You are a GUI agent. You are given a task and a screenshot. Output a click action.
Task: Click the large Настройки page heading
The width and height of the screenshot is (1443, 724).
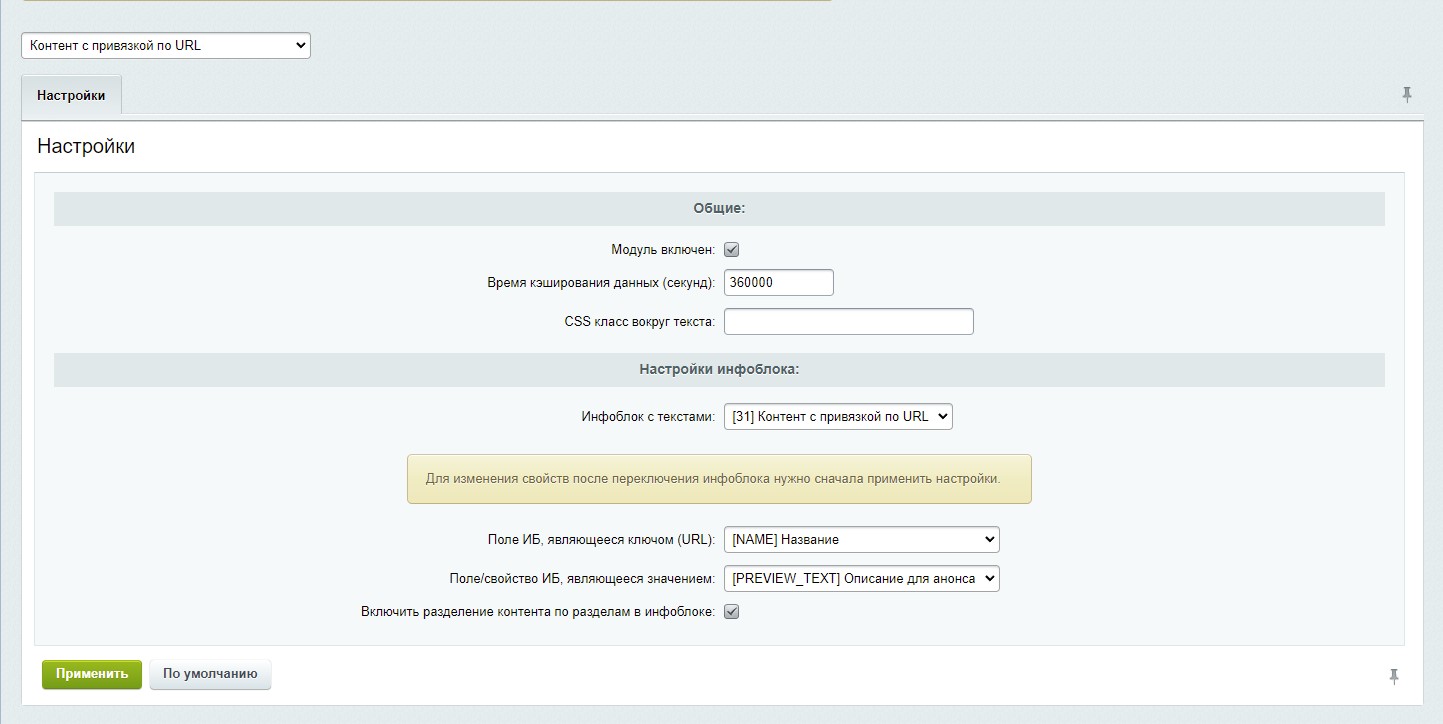86,147
